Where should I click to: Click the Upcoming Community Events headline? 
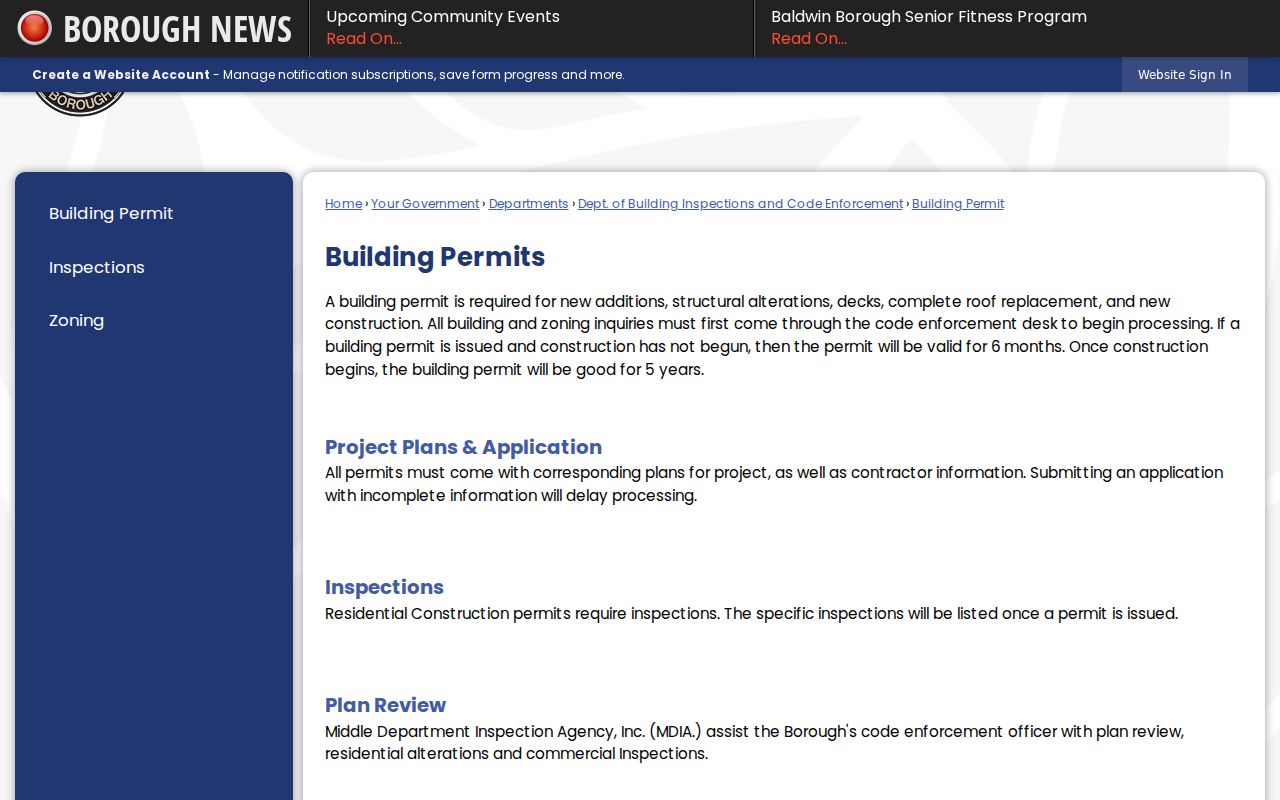[x=443, y=17]
